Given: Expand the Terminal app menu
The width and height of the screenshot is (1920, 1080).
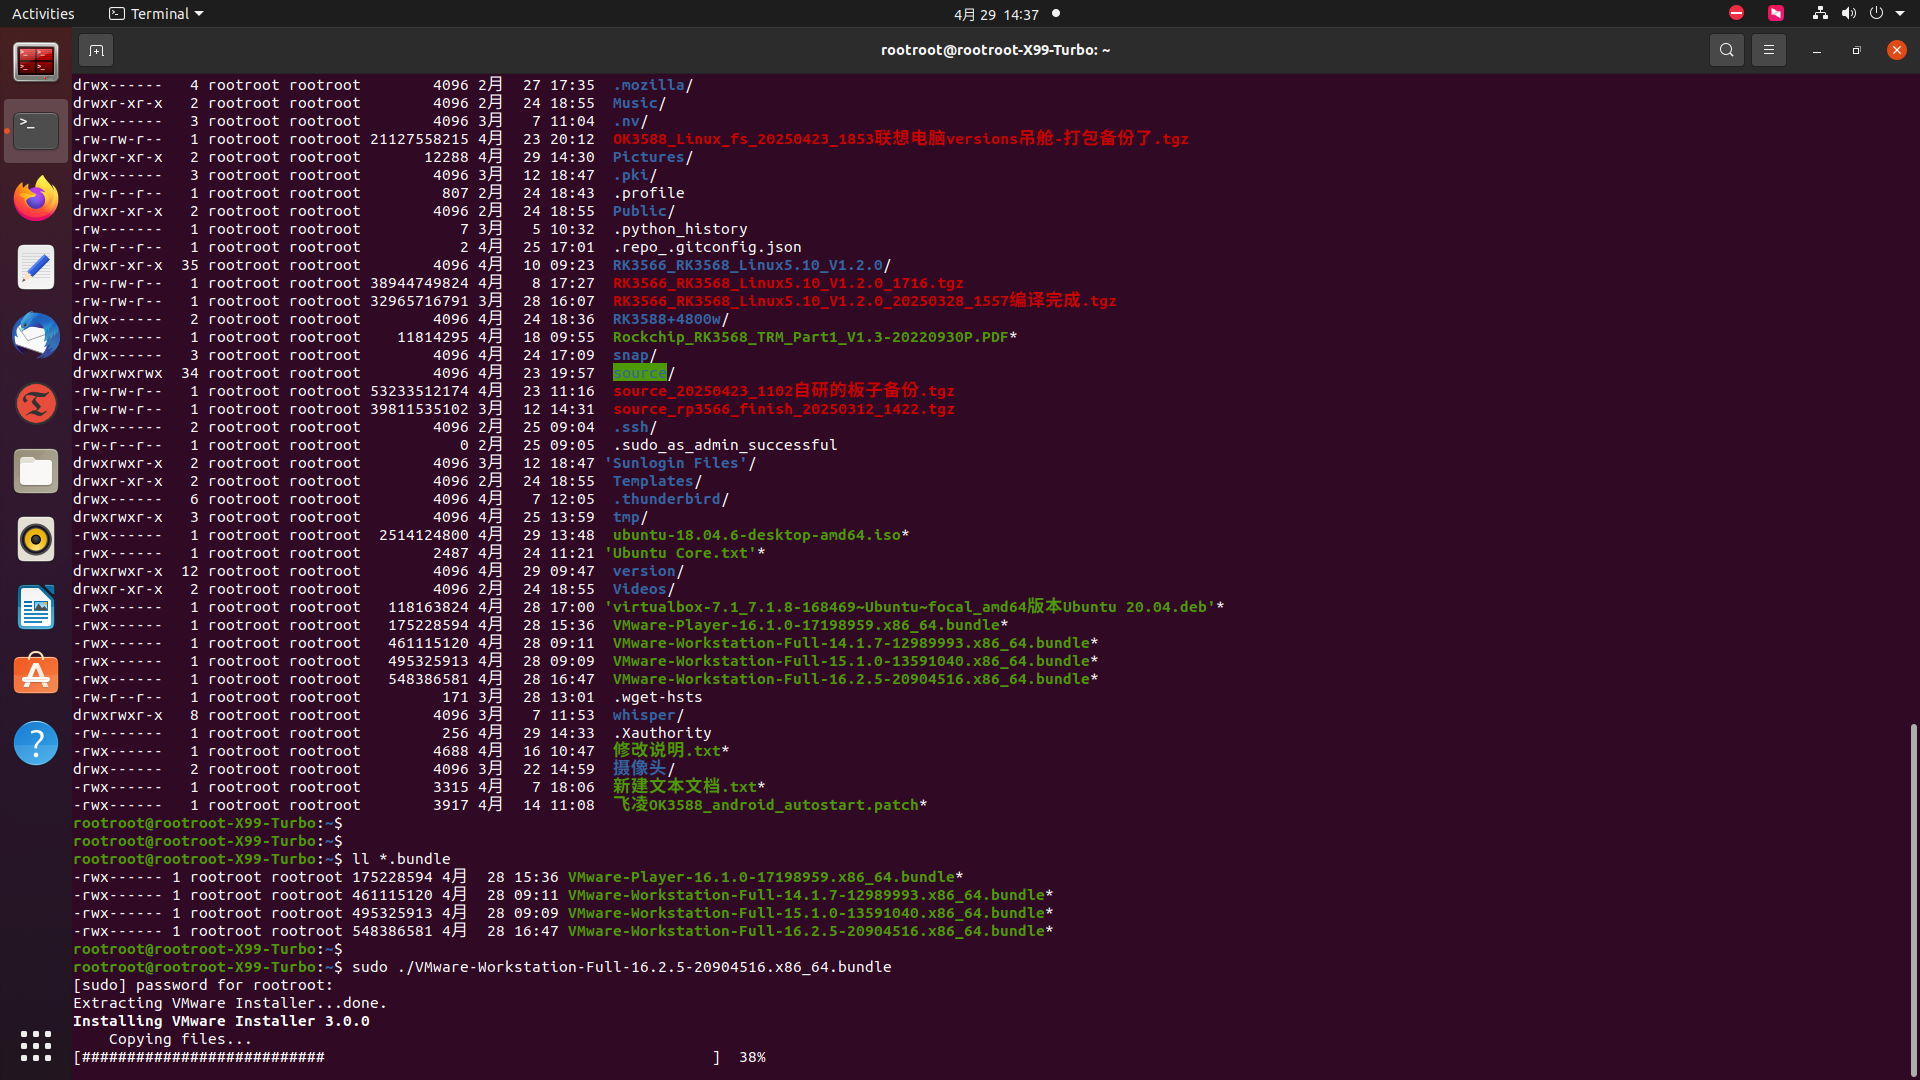Looking at the screenshot, I should [156, 14].
